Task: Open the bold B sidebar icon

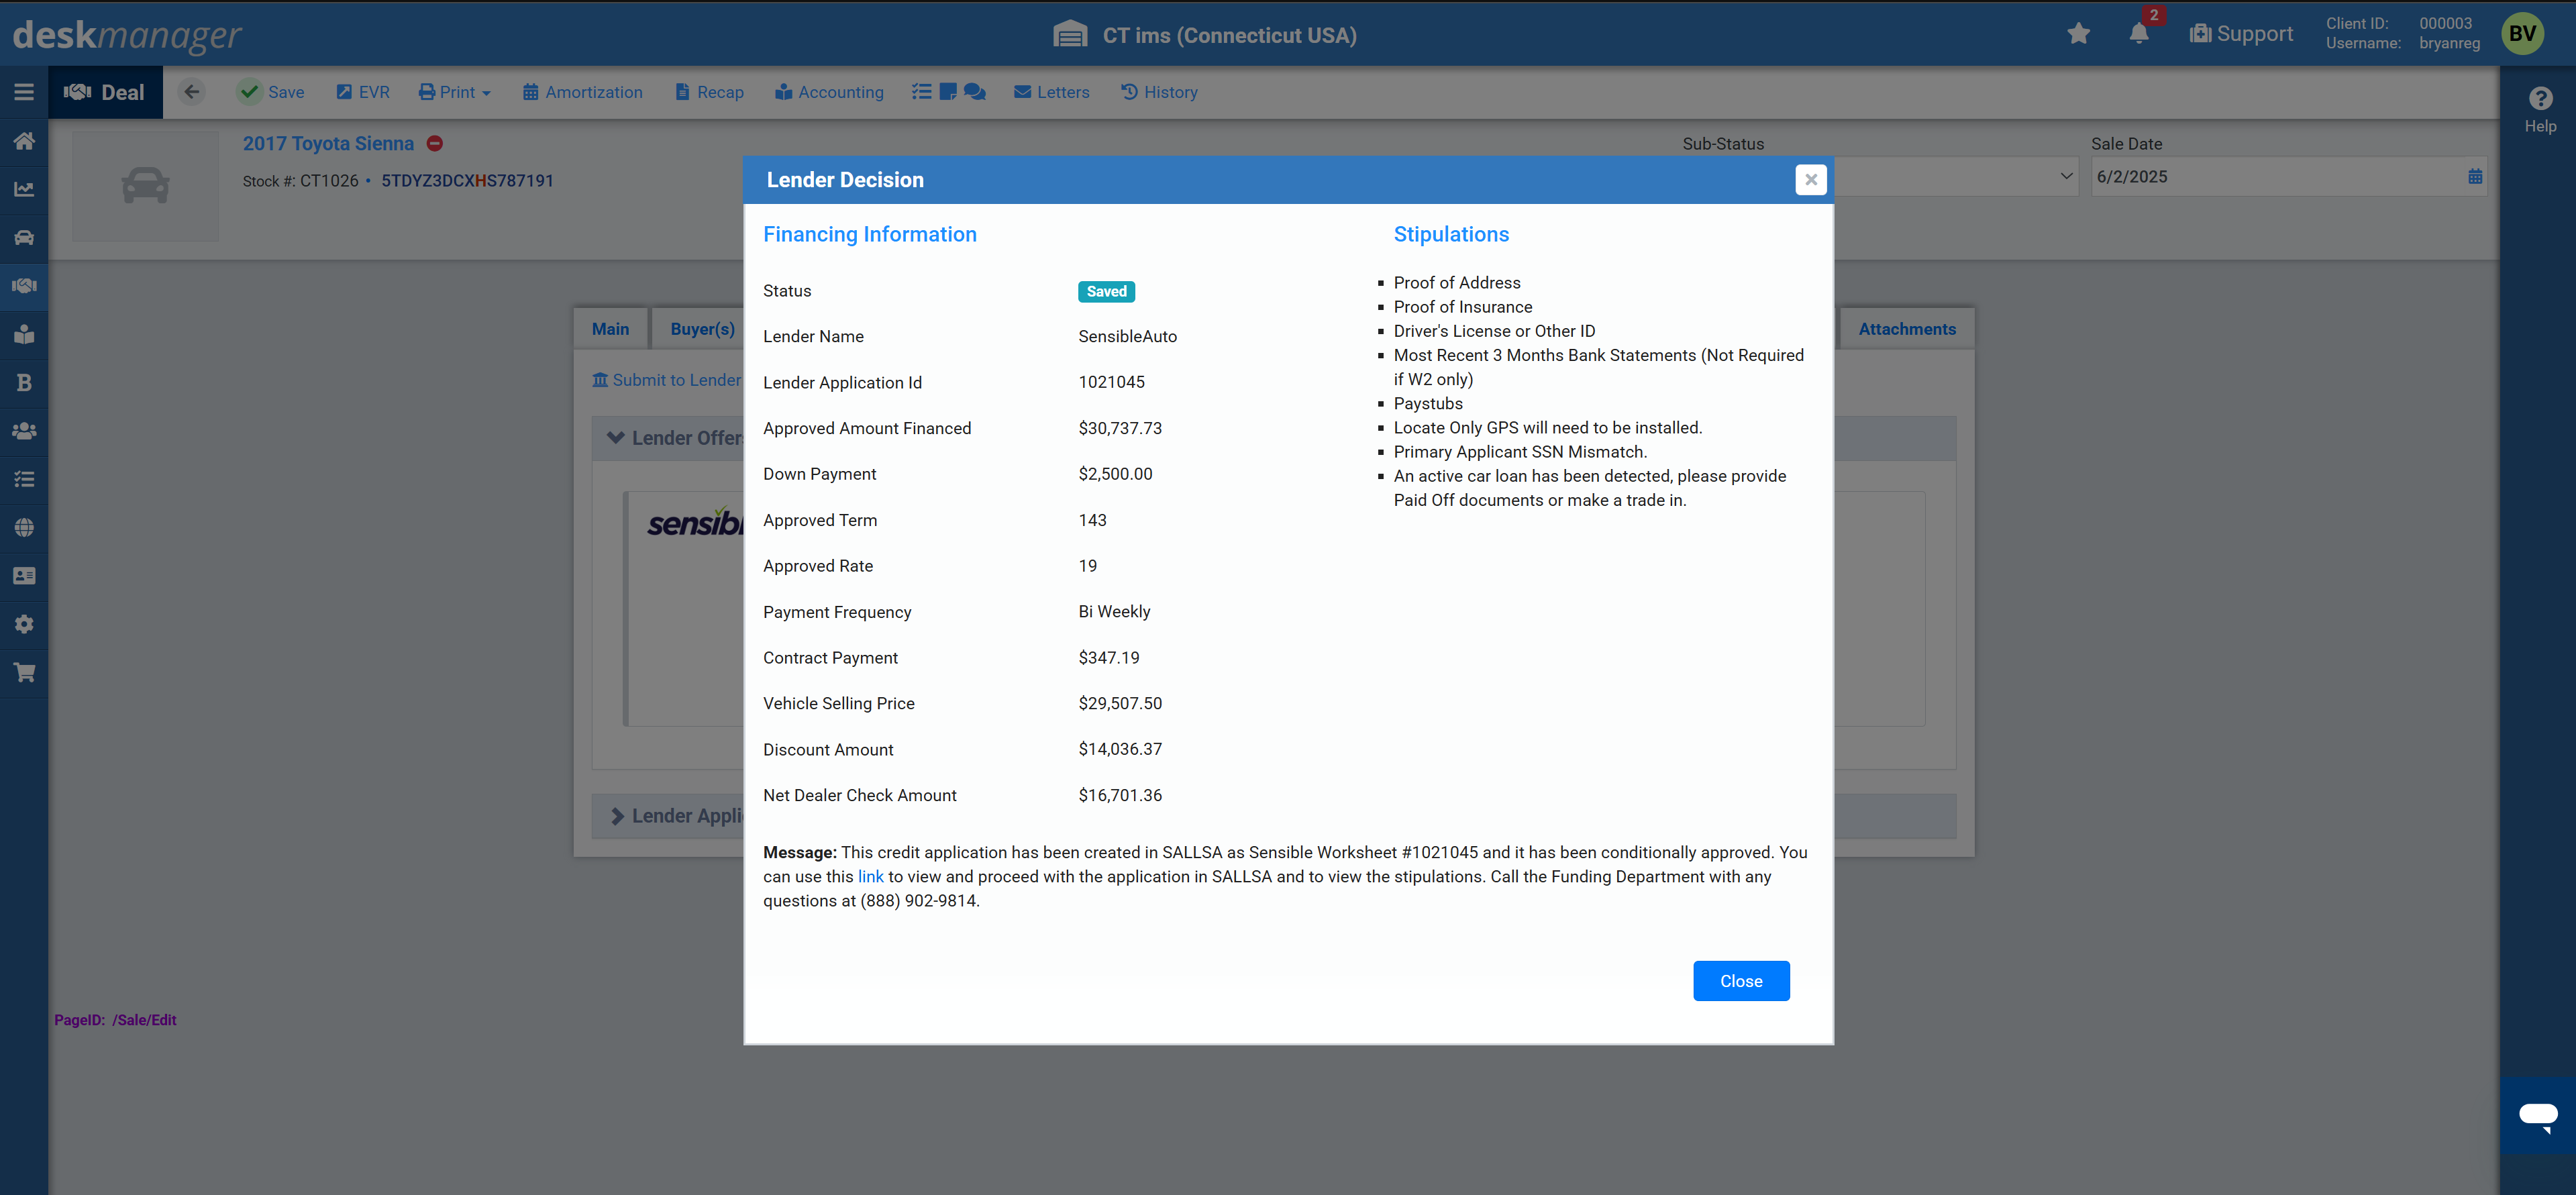Action: pos(24,382)
